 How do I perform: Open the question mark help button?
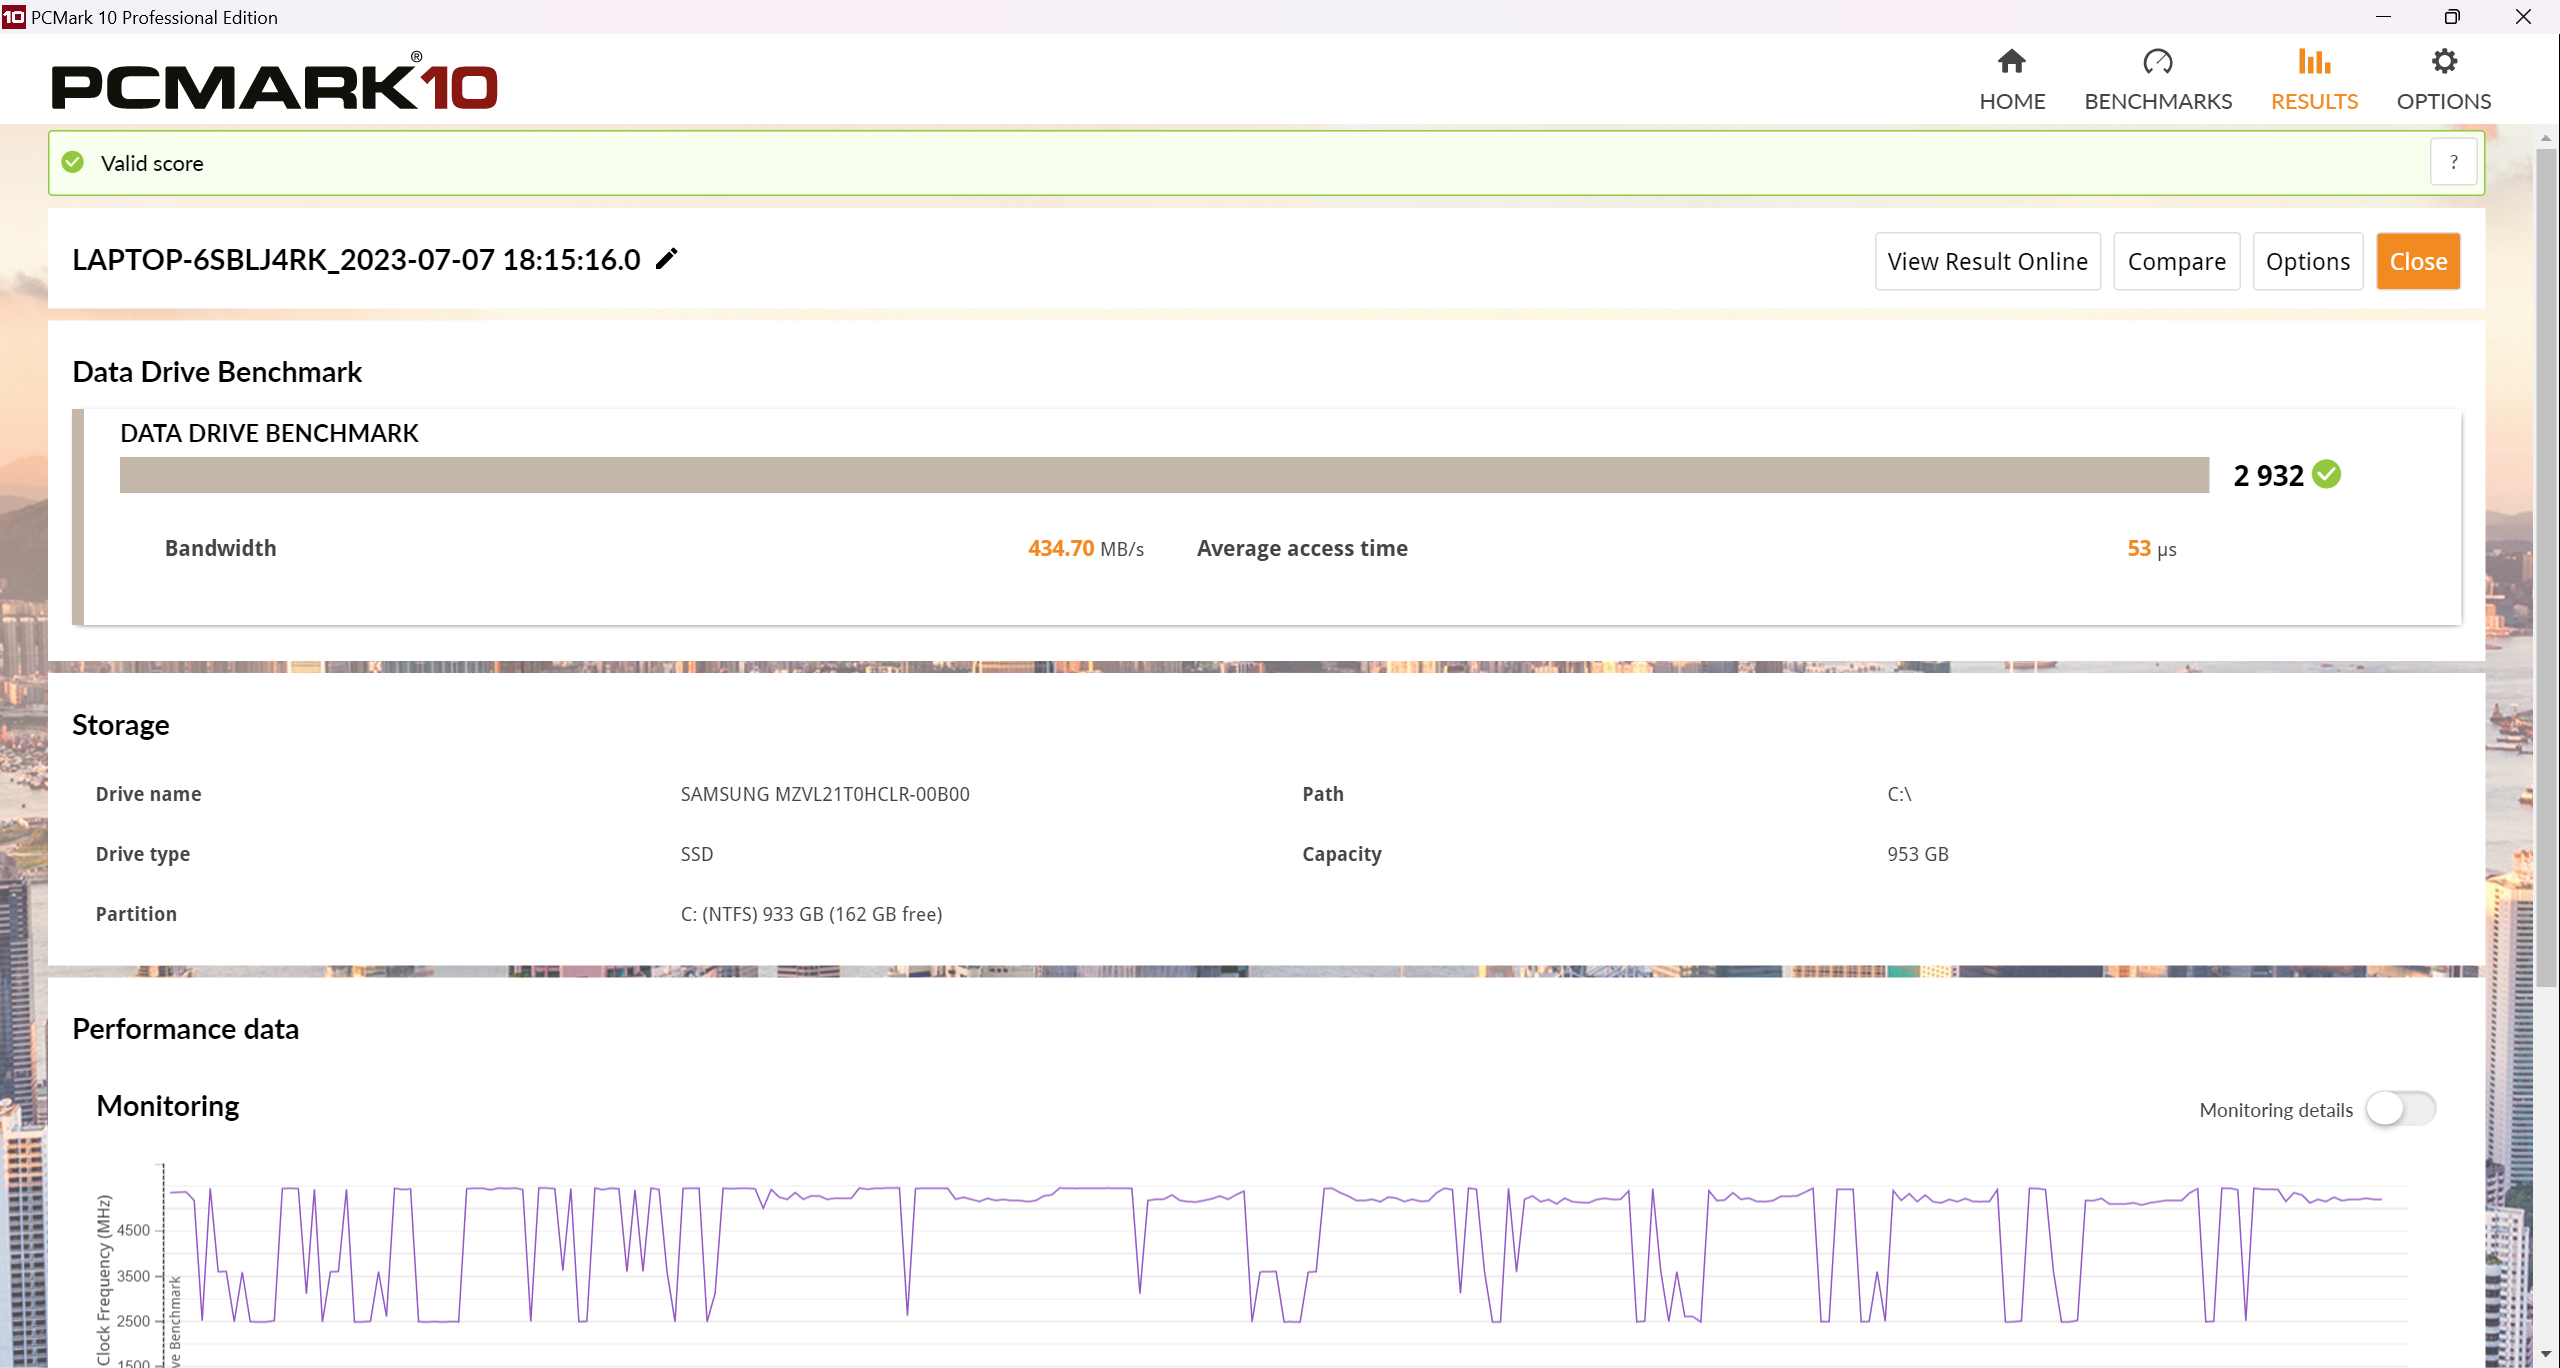point(2454,162)
